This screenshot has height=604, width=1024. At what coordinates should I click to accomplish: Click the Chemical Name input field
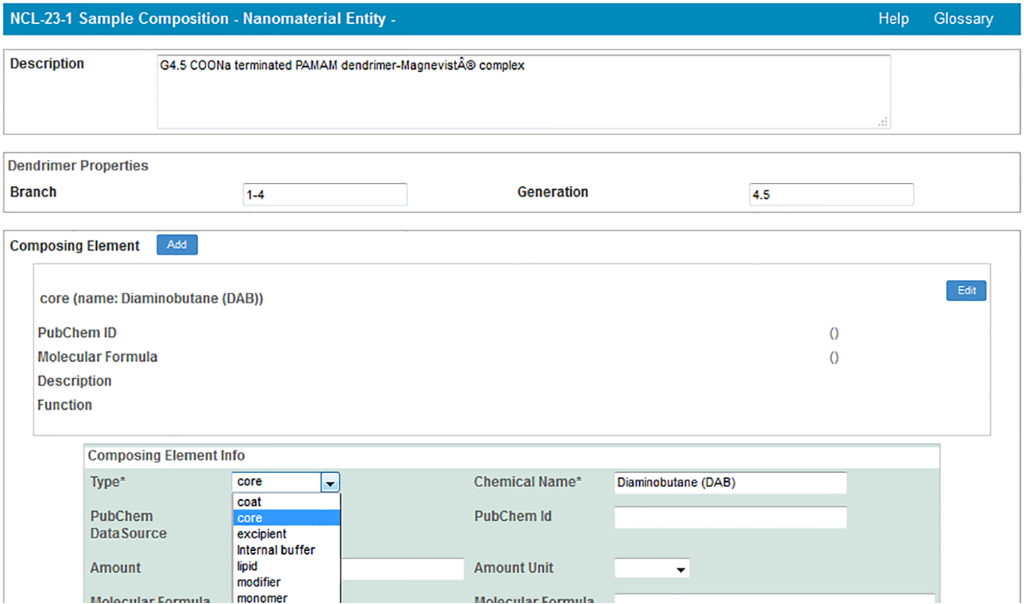730,483
